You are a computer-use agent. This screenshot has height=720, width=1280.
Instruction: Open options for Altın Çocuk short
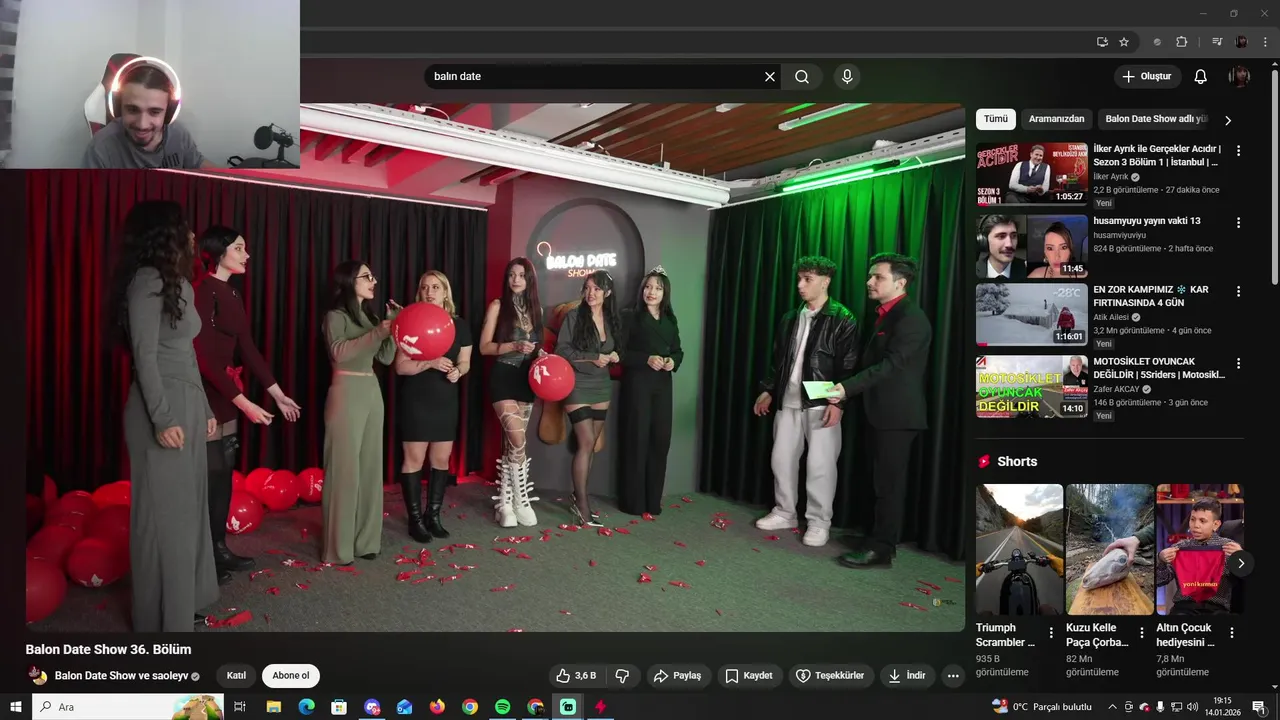(1232, 633)
